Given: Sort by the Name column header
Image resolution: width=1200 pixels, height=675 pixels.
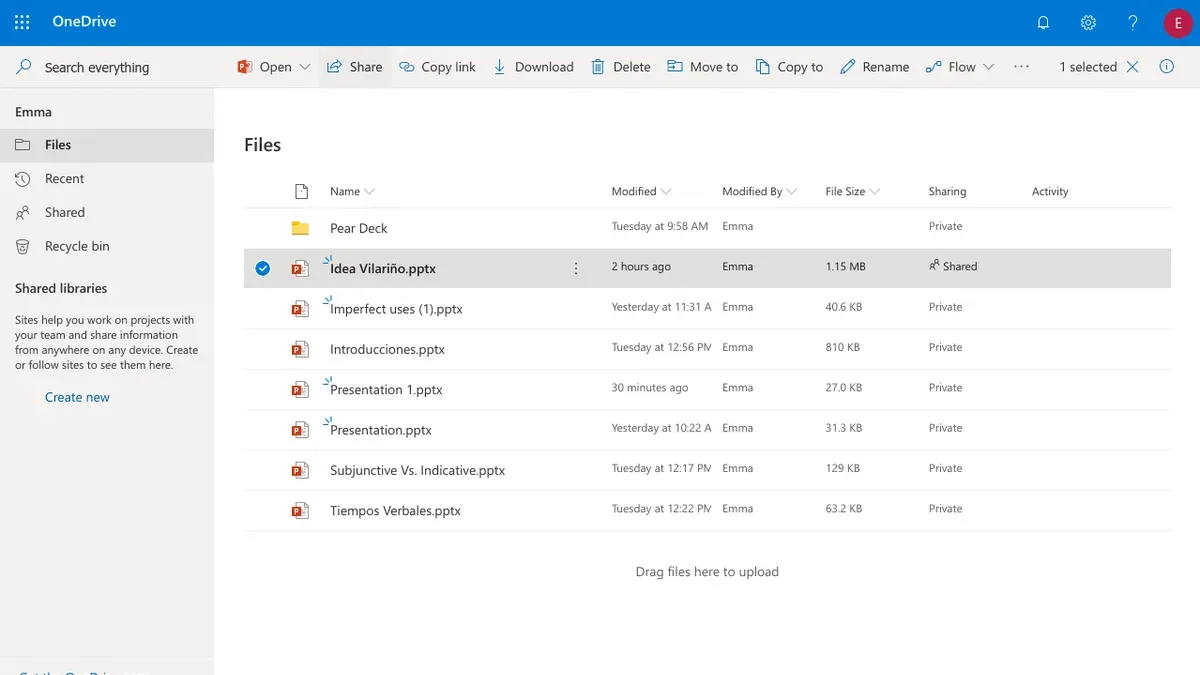Looking at the screenshot, I should click(x=352, y=191).
